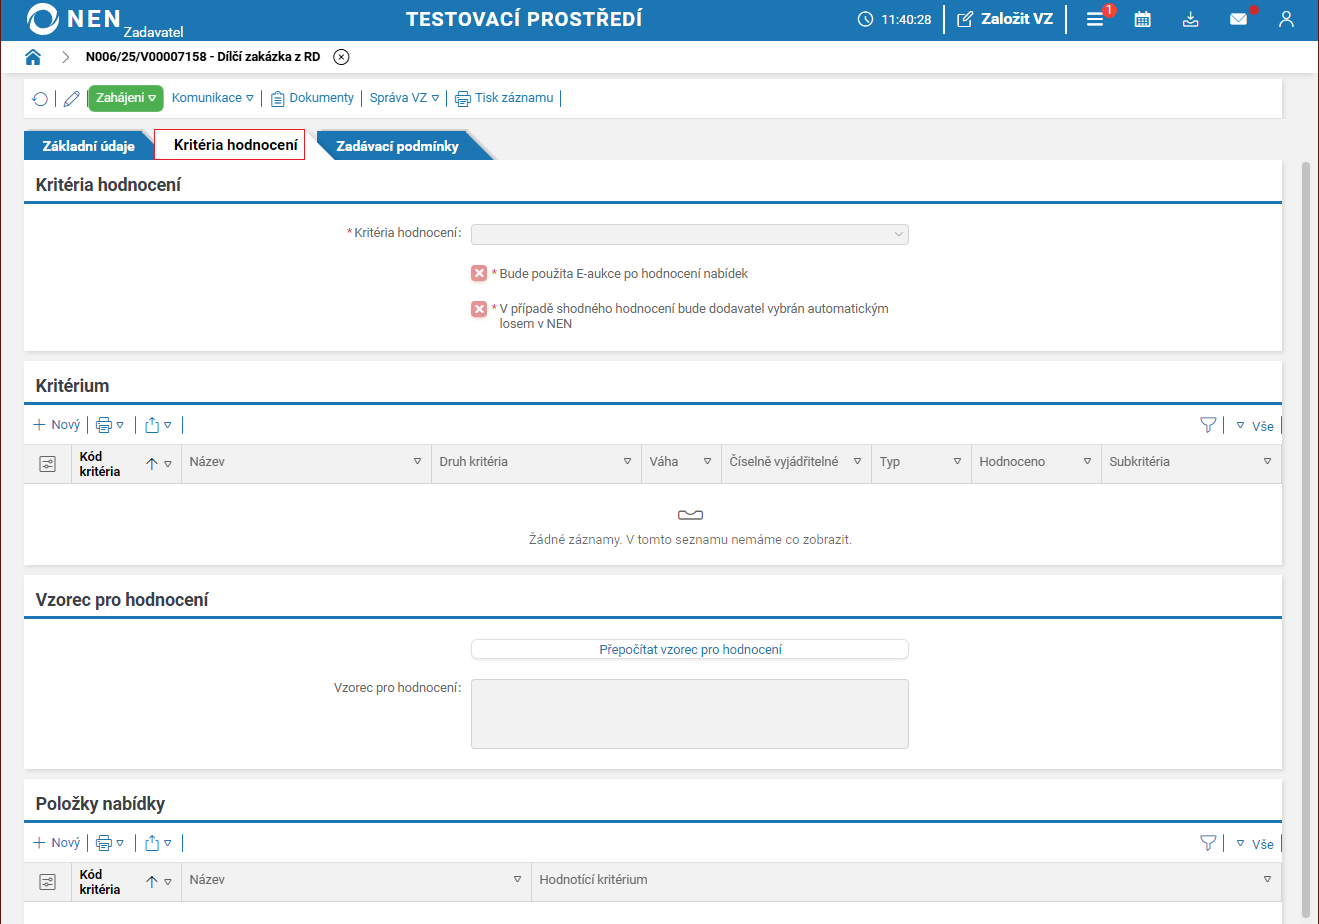1319x924 pixels.
Task: Sort Kritérium table by Kód kritéria arrow
Action: pyautogui.click(x=152, y=464)
